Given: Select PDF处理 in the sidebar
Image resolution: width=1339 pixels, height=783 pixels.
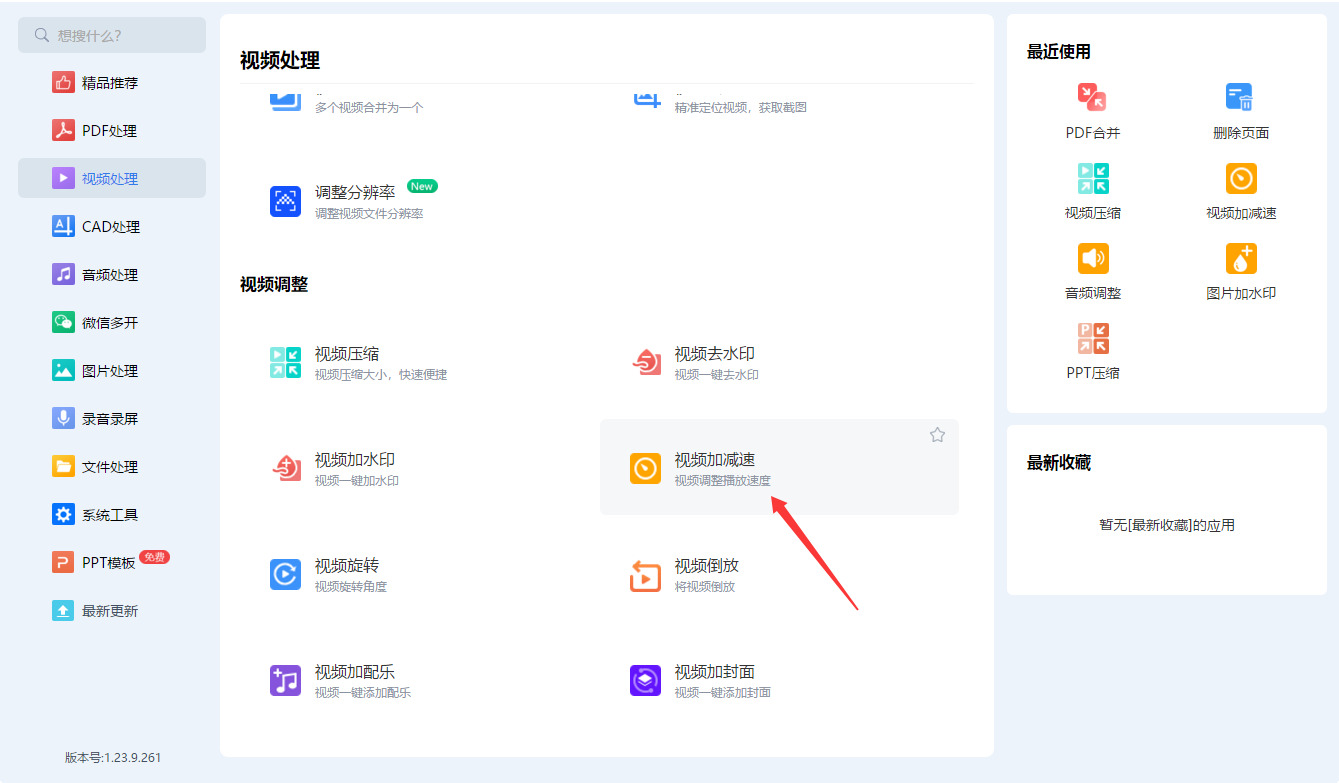Looking at the screenshot, I should [112, 131].
